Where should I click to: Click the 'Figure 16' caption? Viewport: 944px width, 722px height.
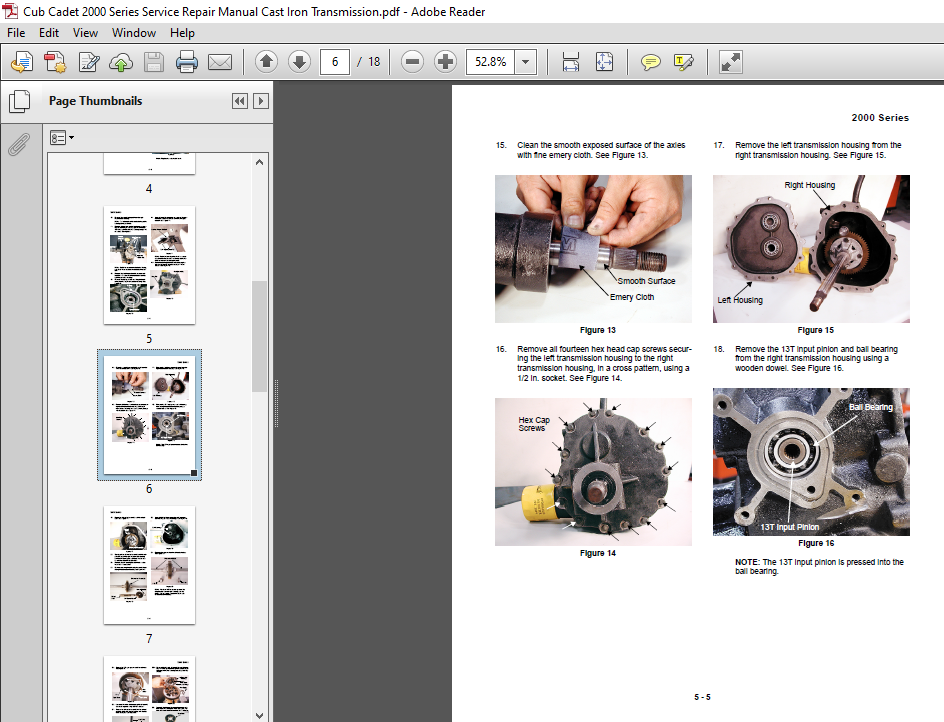(x=816, y=543)
